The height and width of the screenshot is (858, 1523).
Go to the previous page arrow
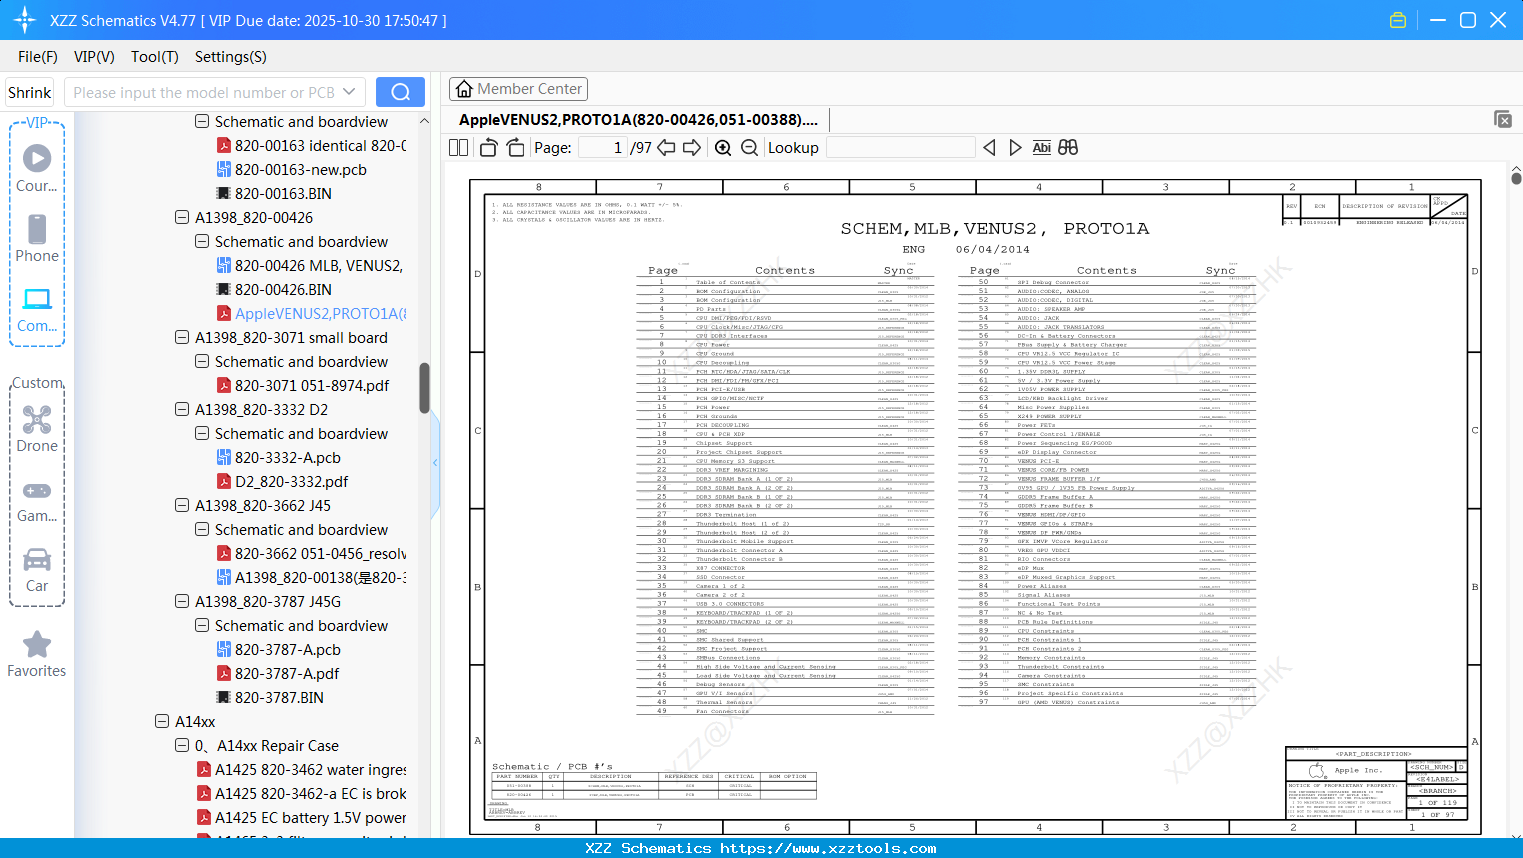(666, 148)
